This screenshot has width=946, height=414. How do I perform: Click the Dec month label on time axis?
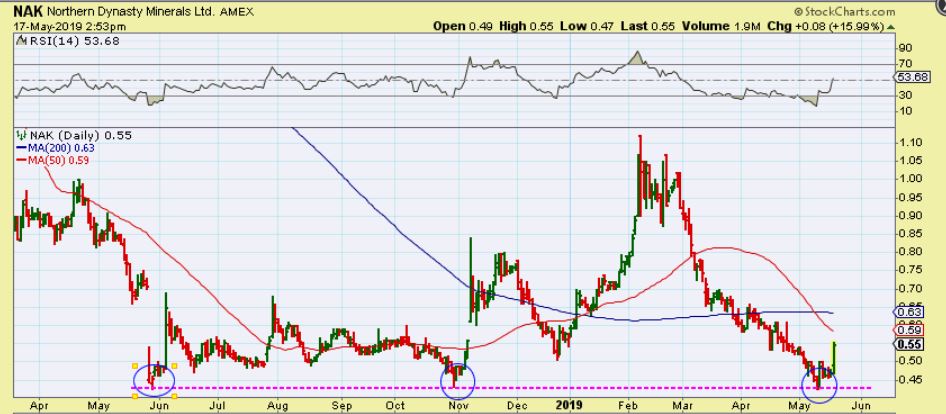point(516,406)
